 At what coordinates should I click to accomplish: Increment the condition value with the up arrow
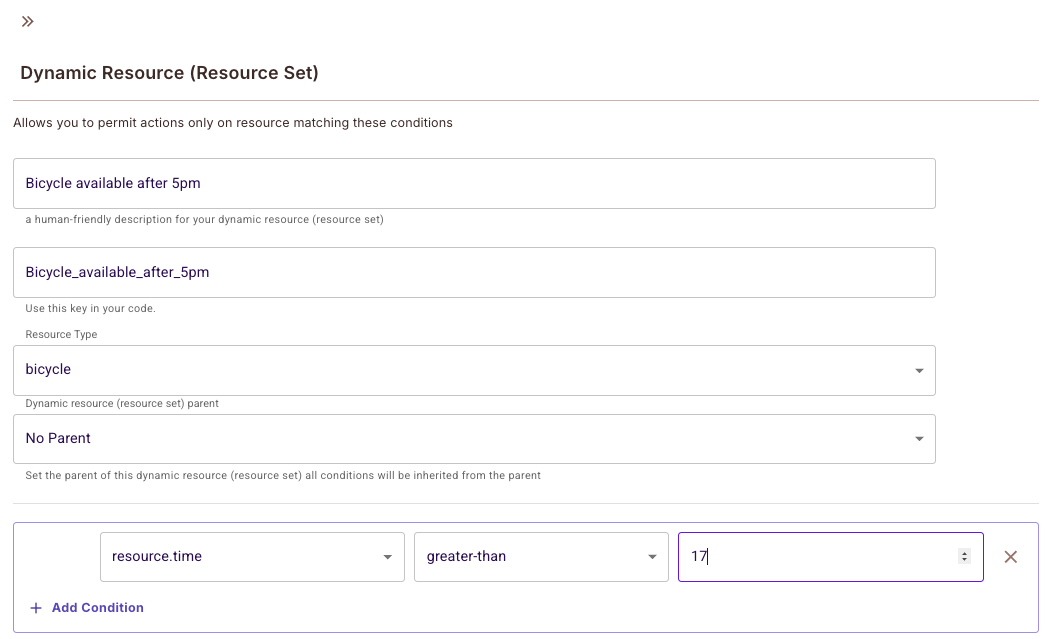click(962, 551)
